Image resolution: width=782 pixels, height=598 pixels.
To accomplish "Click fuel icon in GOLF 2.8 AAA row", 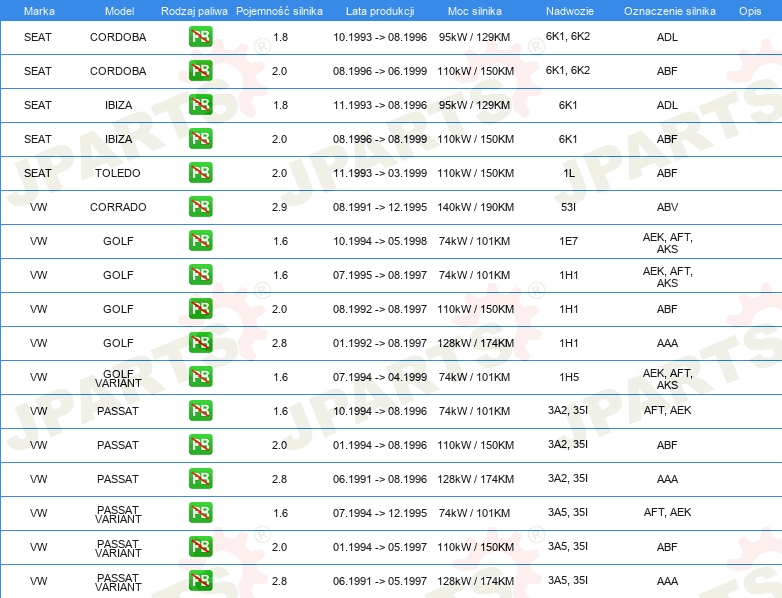I will [x=200, y=342].
